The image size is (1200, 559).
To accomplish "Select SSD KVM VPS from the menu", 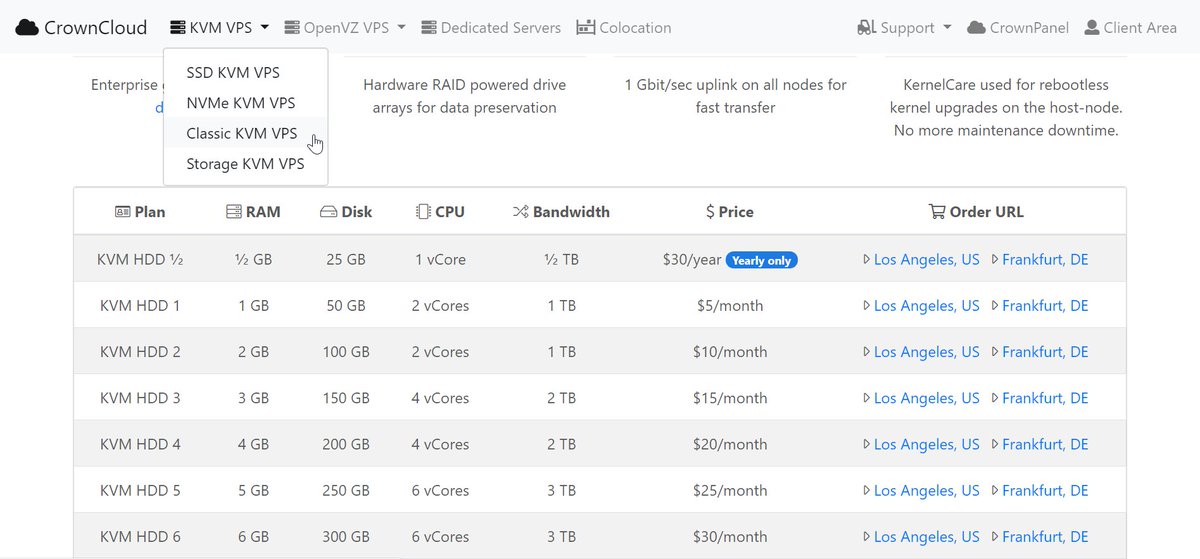I will coord(245,73).
